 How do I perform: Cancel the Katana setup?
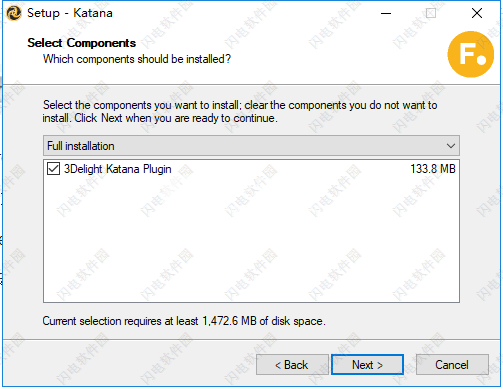coord(452,365)
